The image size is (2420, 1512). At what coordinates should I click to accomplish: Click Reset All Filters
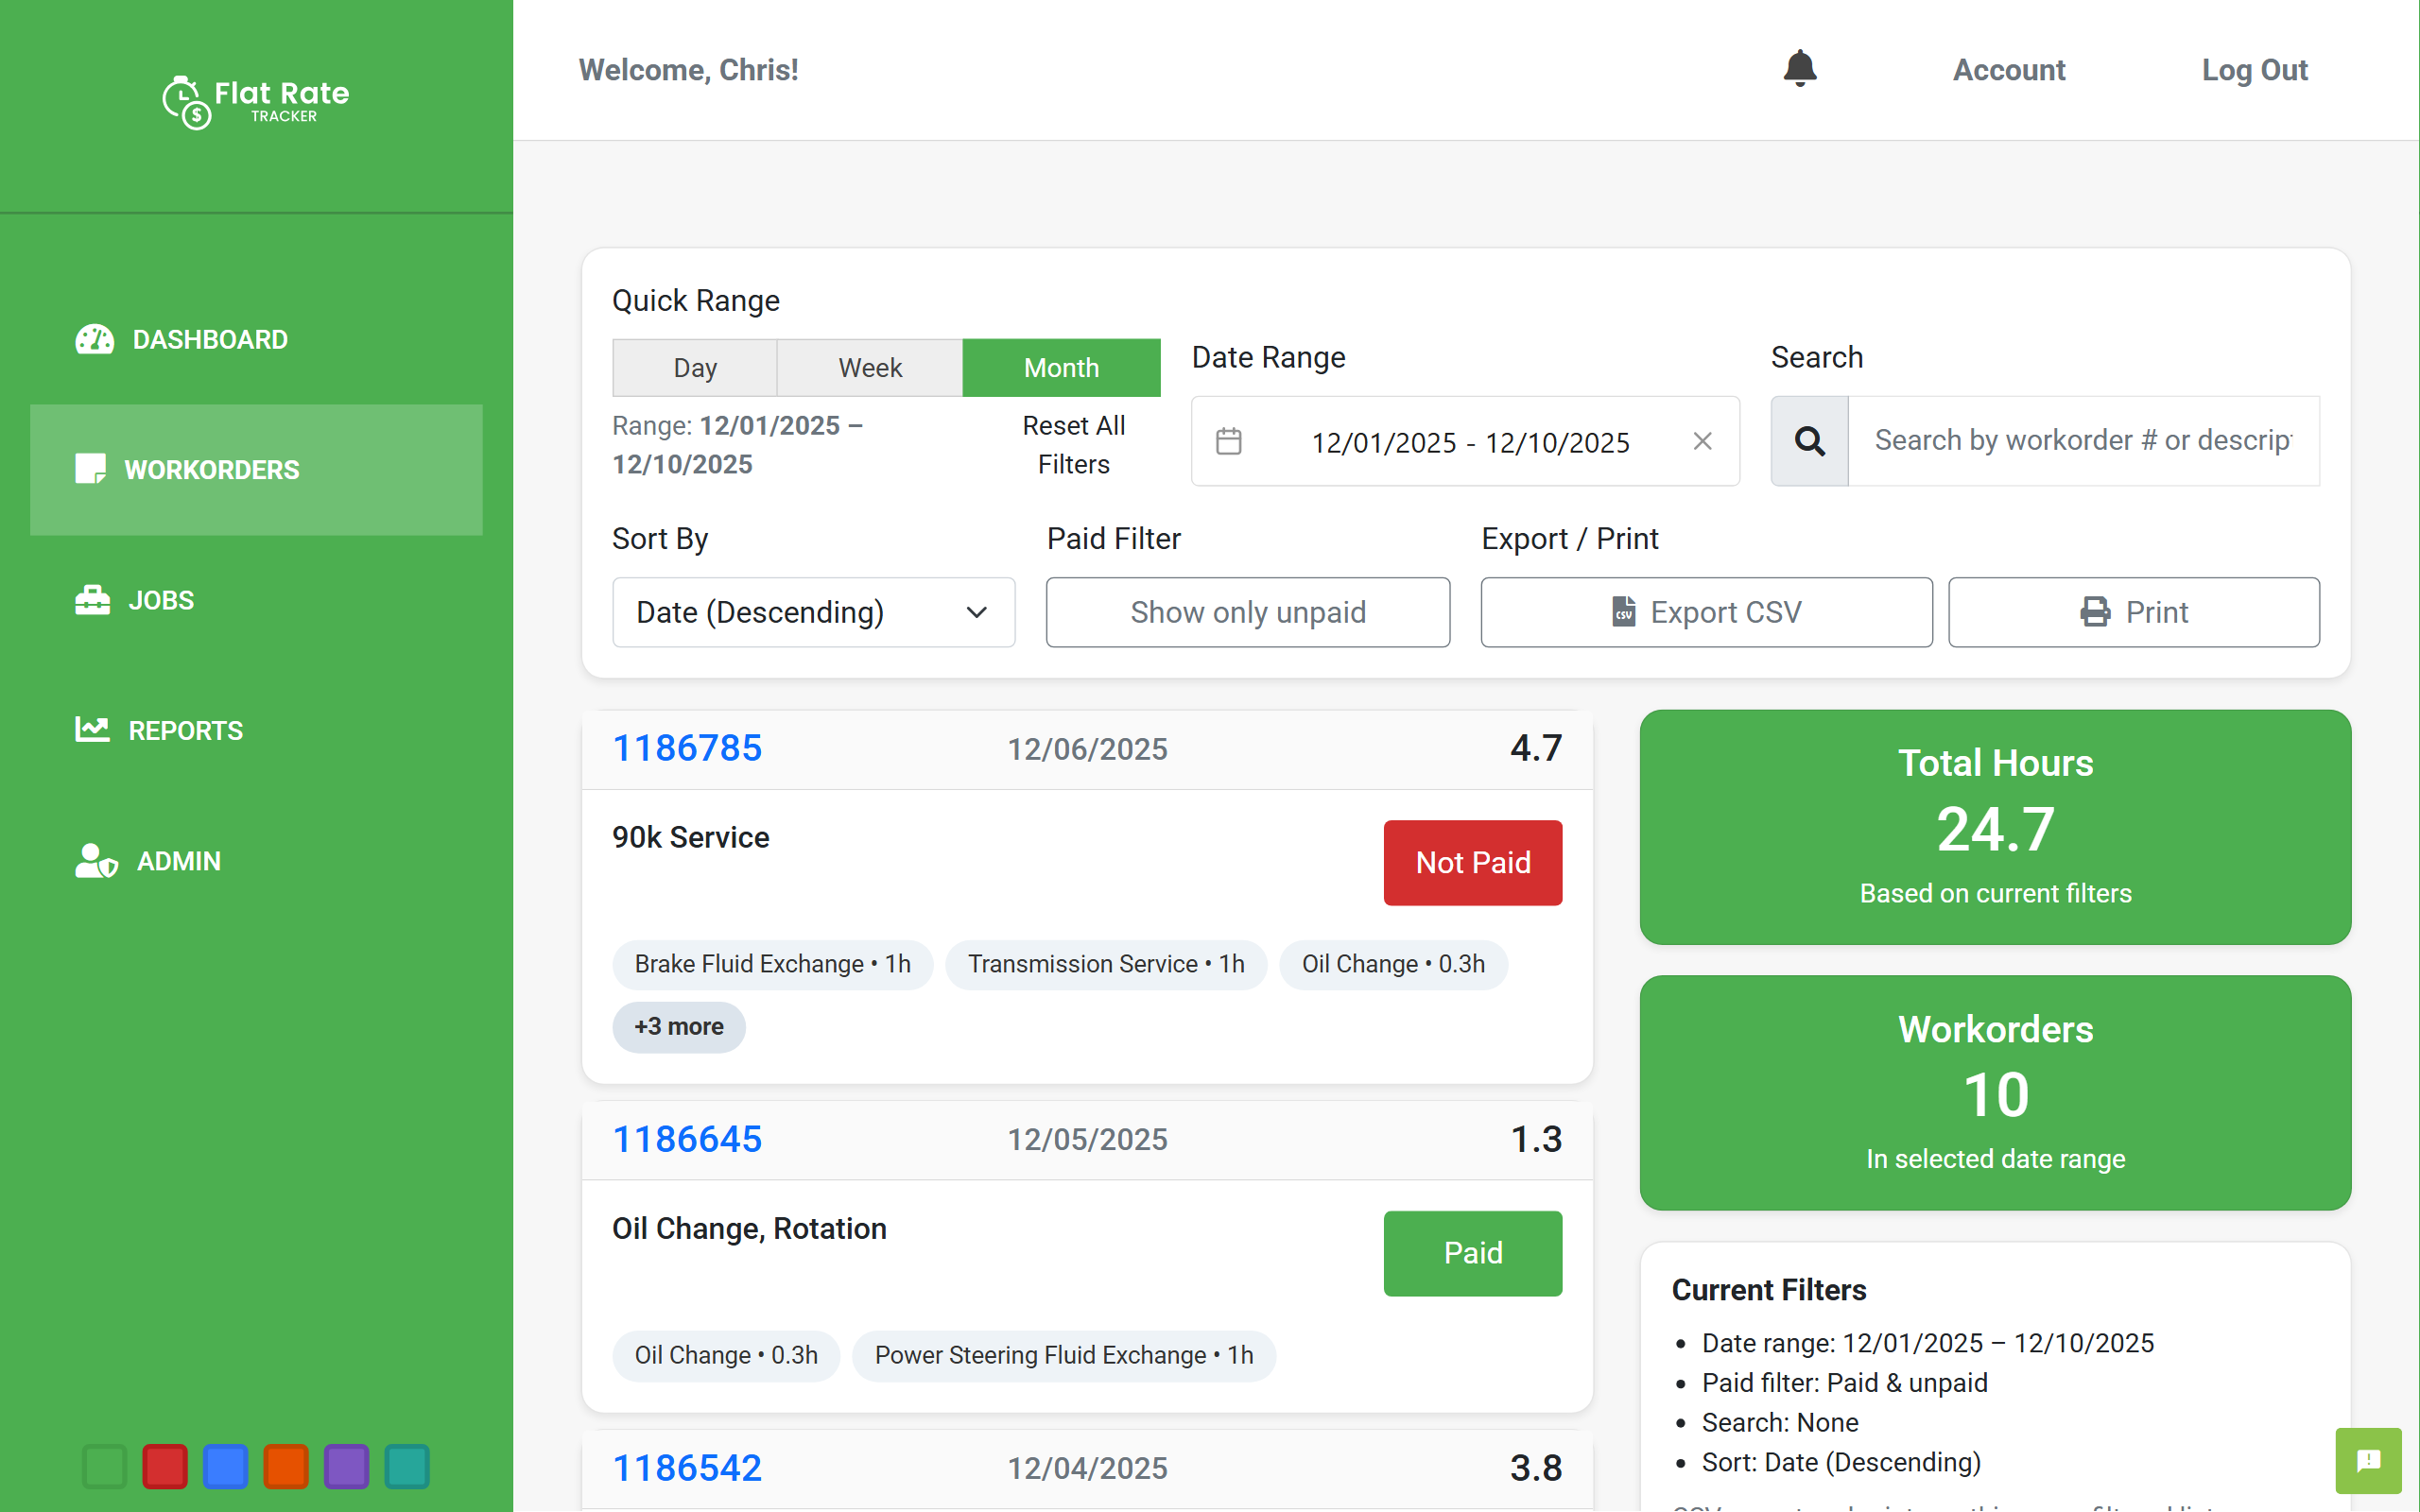(x=1073, y=445)
